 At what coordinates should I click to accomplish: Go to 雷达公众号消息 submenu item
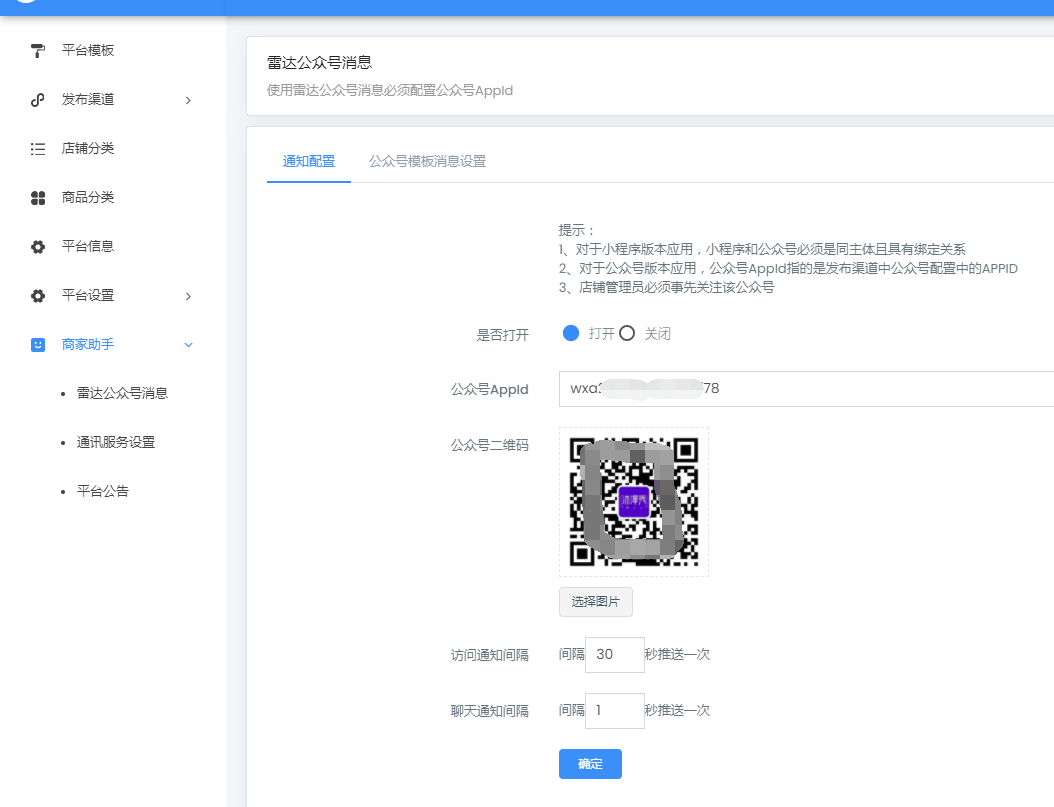tap(122, 393)
